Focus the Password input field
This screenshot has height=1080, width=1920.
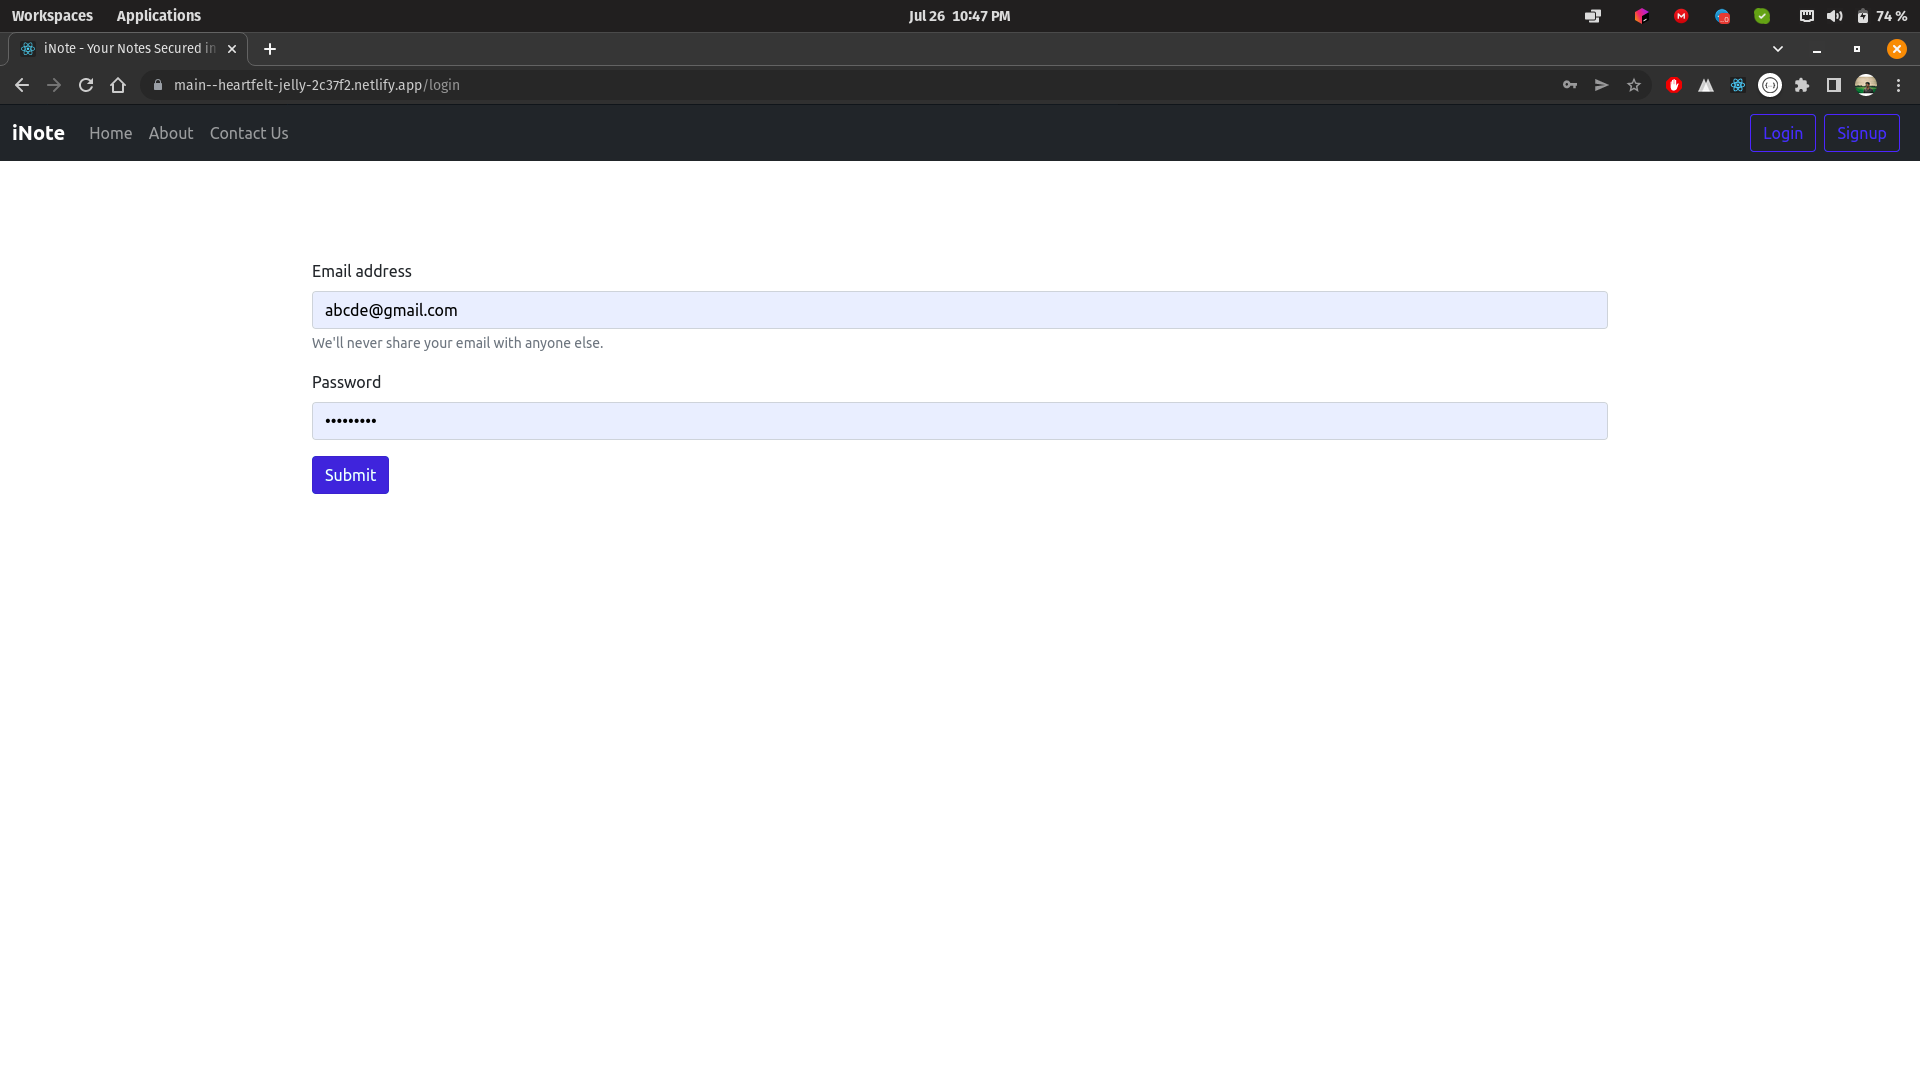pos(960,421)
